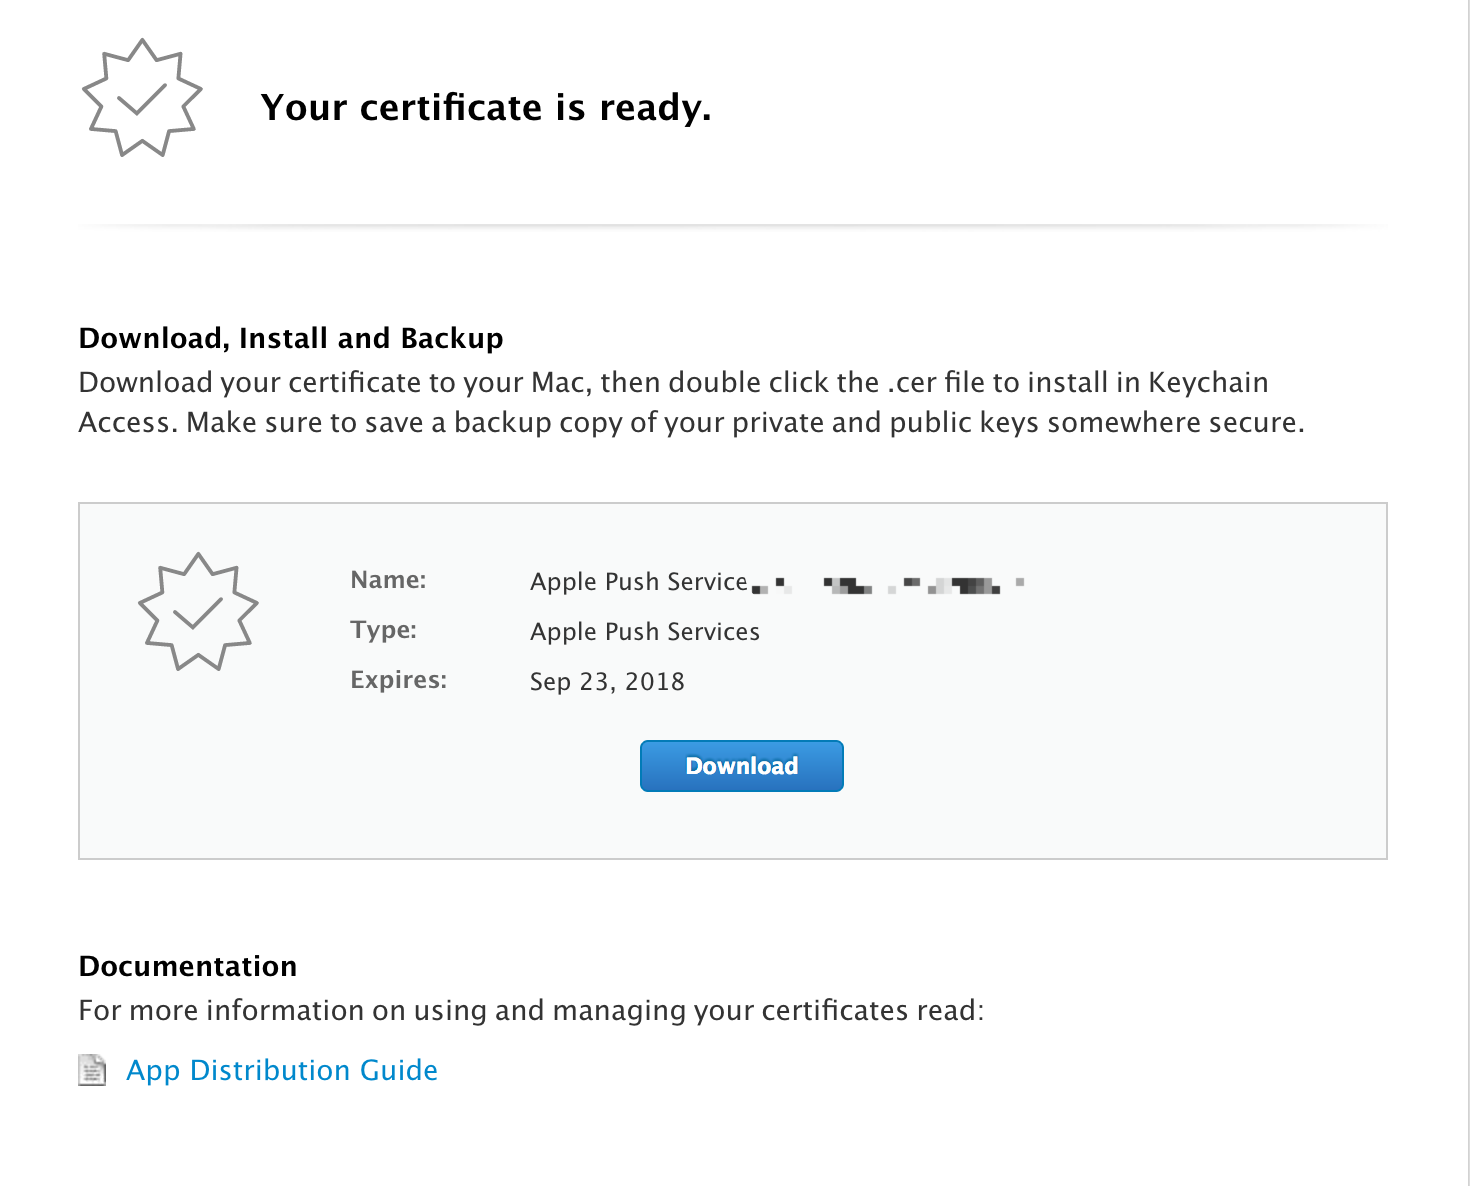Click the Expires field label
The width and height of the screenshot is (1470, 1186).
pos(398,680)
